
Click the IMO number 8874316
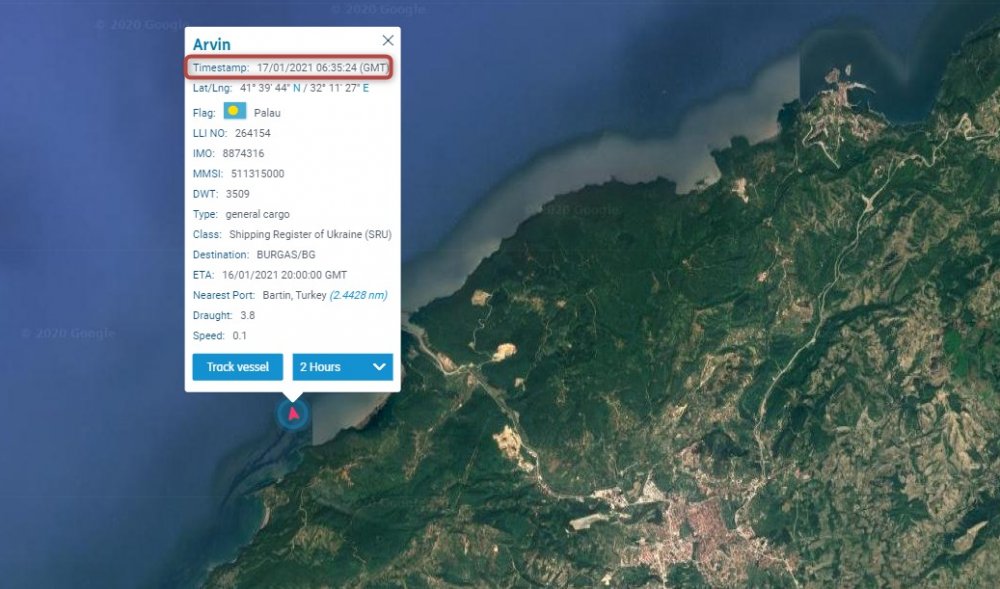[243, 153]
